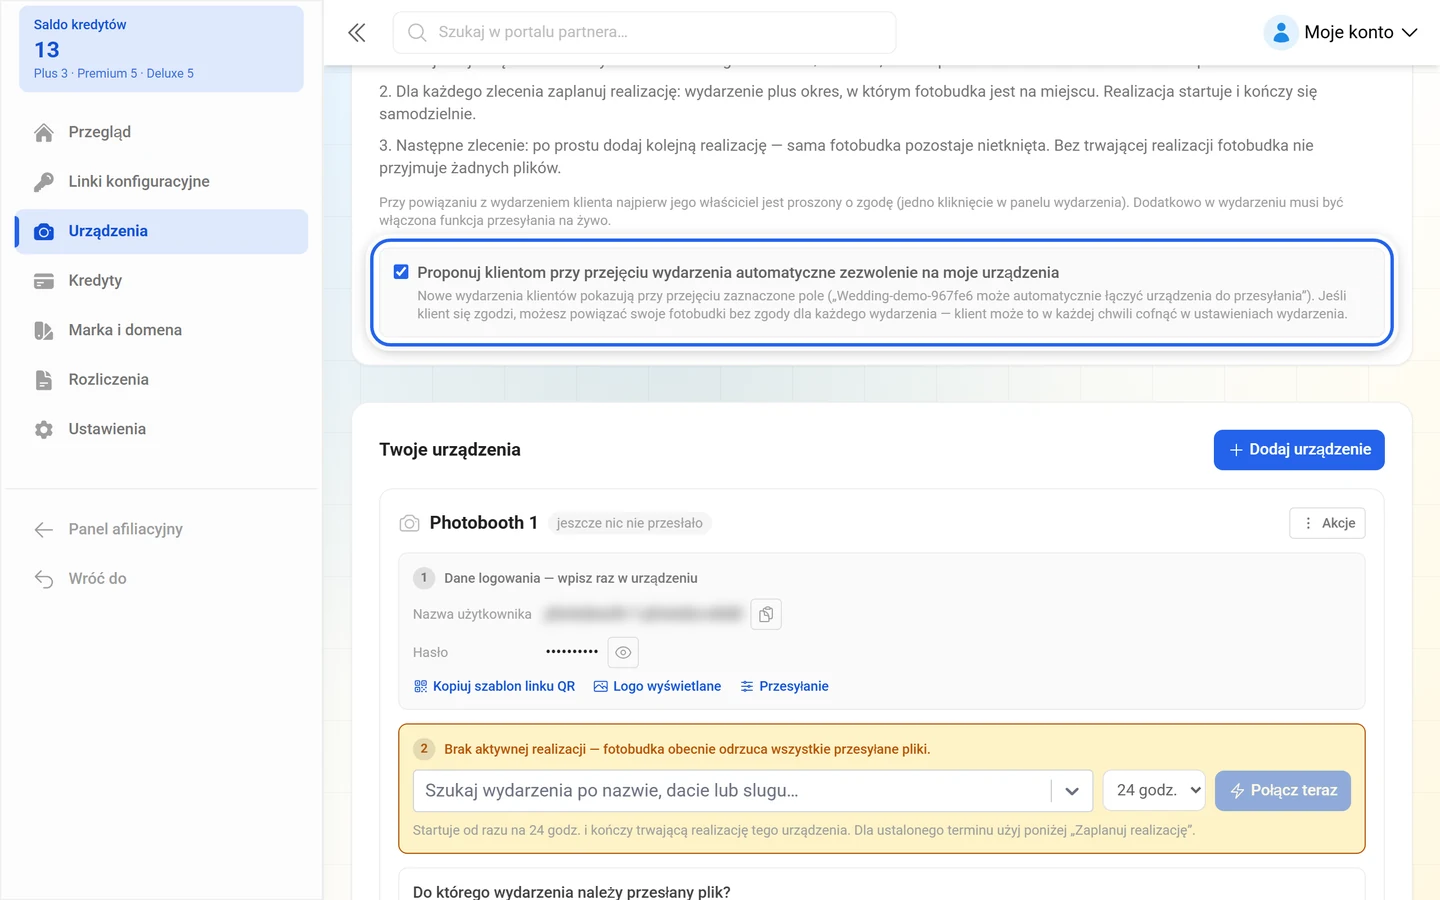Click the Panel afiliacyjny arrow icon
Screen dimensions: 1440x900
(x=44, y=529)
